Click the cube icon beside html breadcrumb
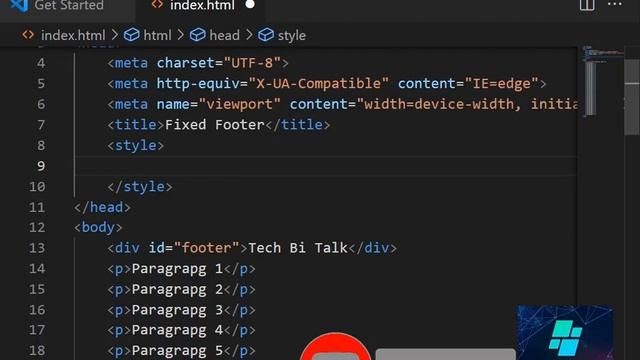Screen dimensions: 640x360 pyautogui.click(x=131, y=35)
